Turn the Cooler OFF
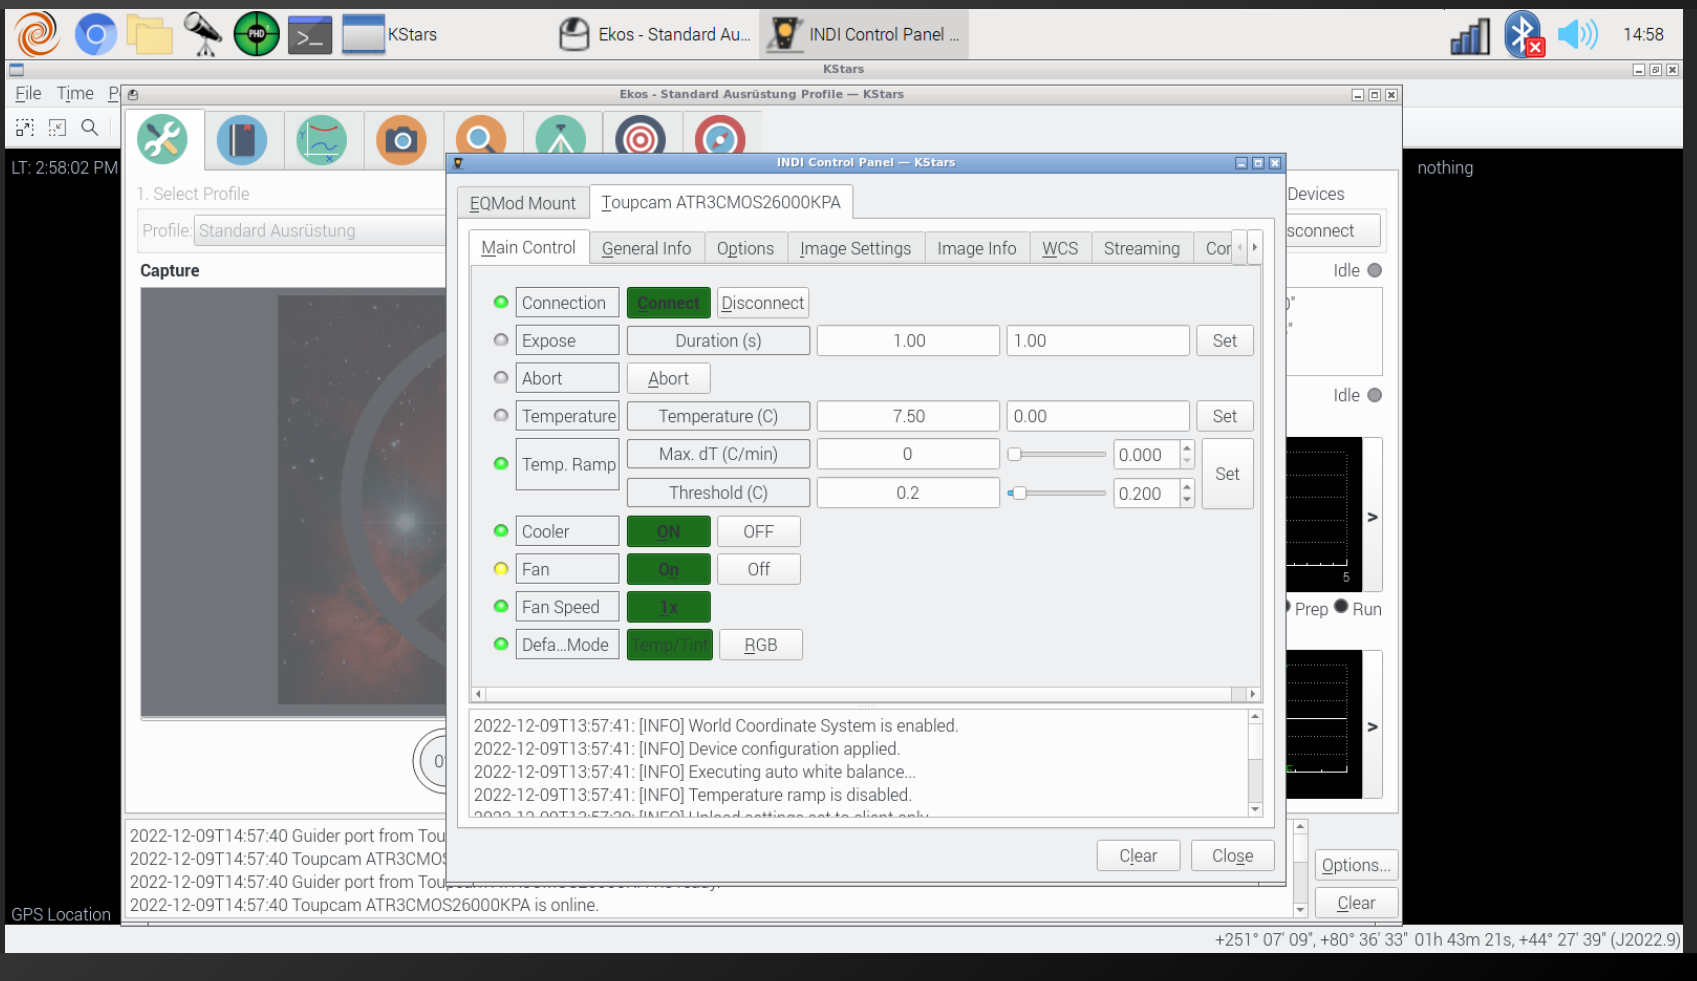This screenshot has width=1697, height=981. 758,532
